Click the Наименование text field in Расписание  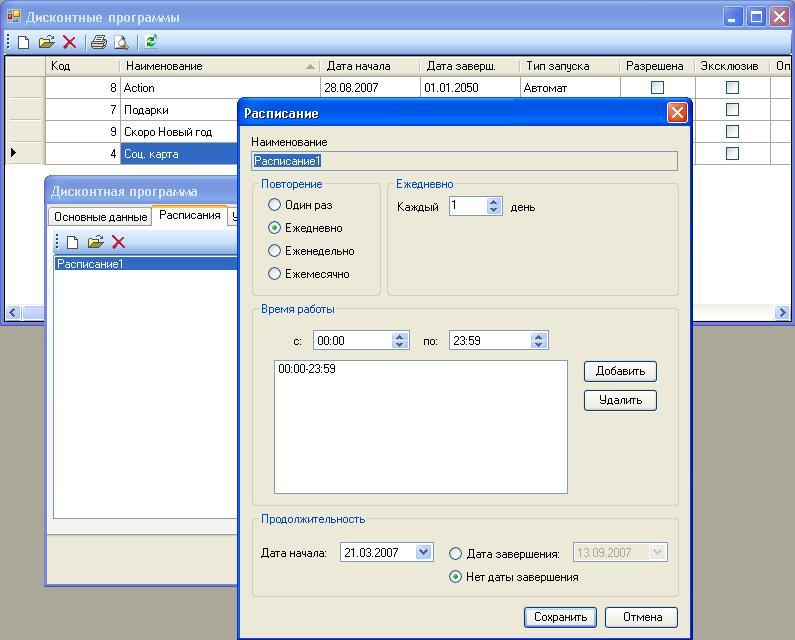click(464, 161)
